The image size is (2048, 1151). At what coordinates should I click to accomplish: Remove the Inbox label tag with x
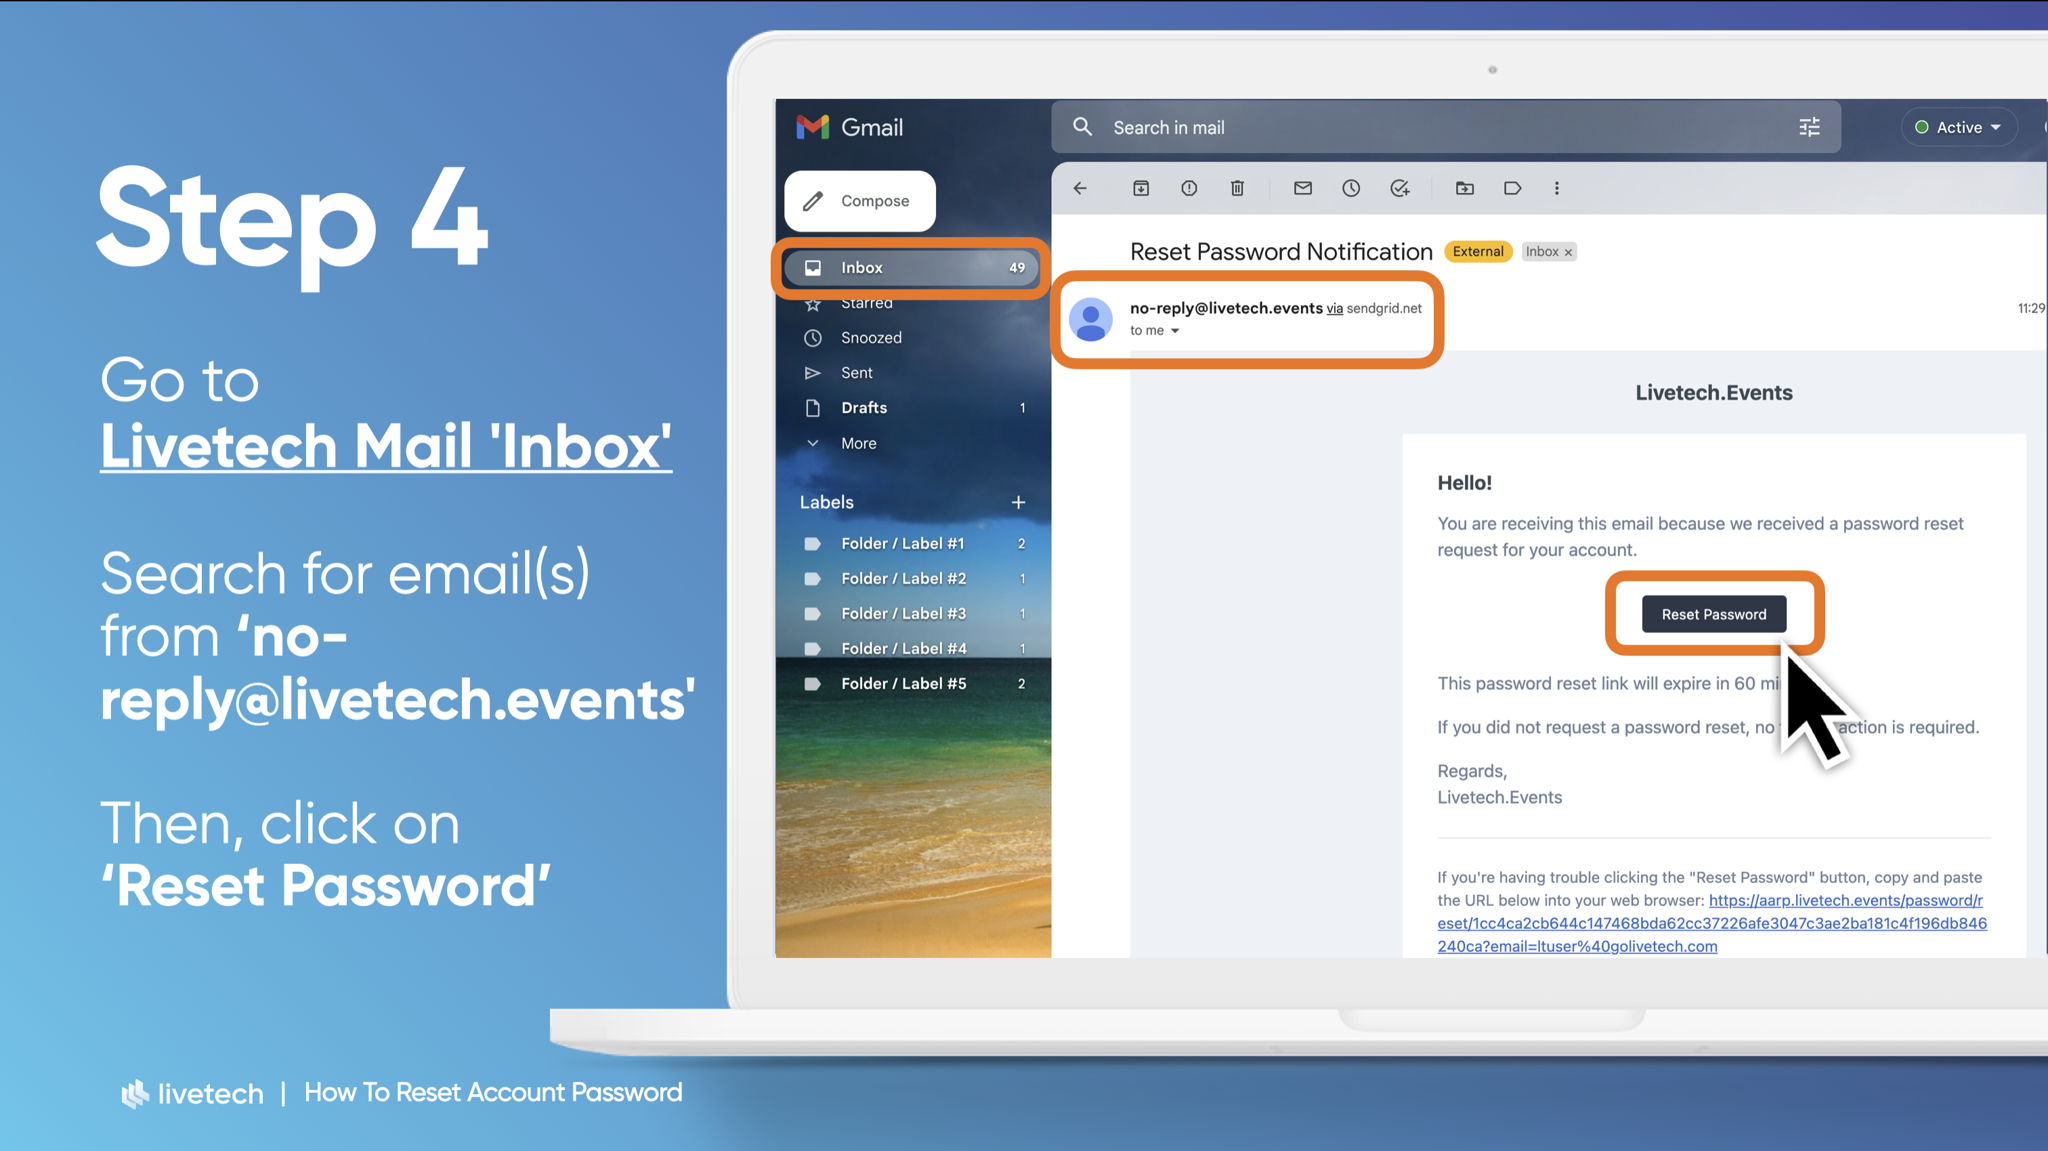[1569, 253]
